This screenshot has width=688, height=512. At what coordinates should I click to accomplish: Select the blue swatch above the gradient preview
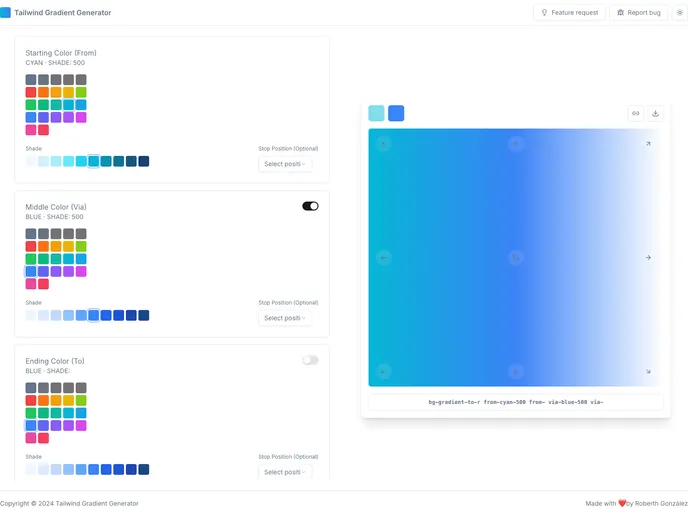coord(396,113)
